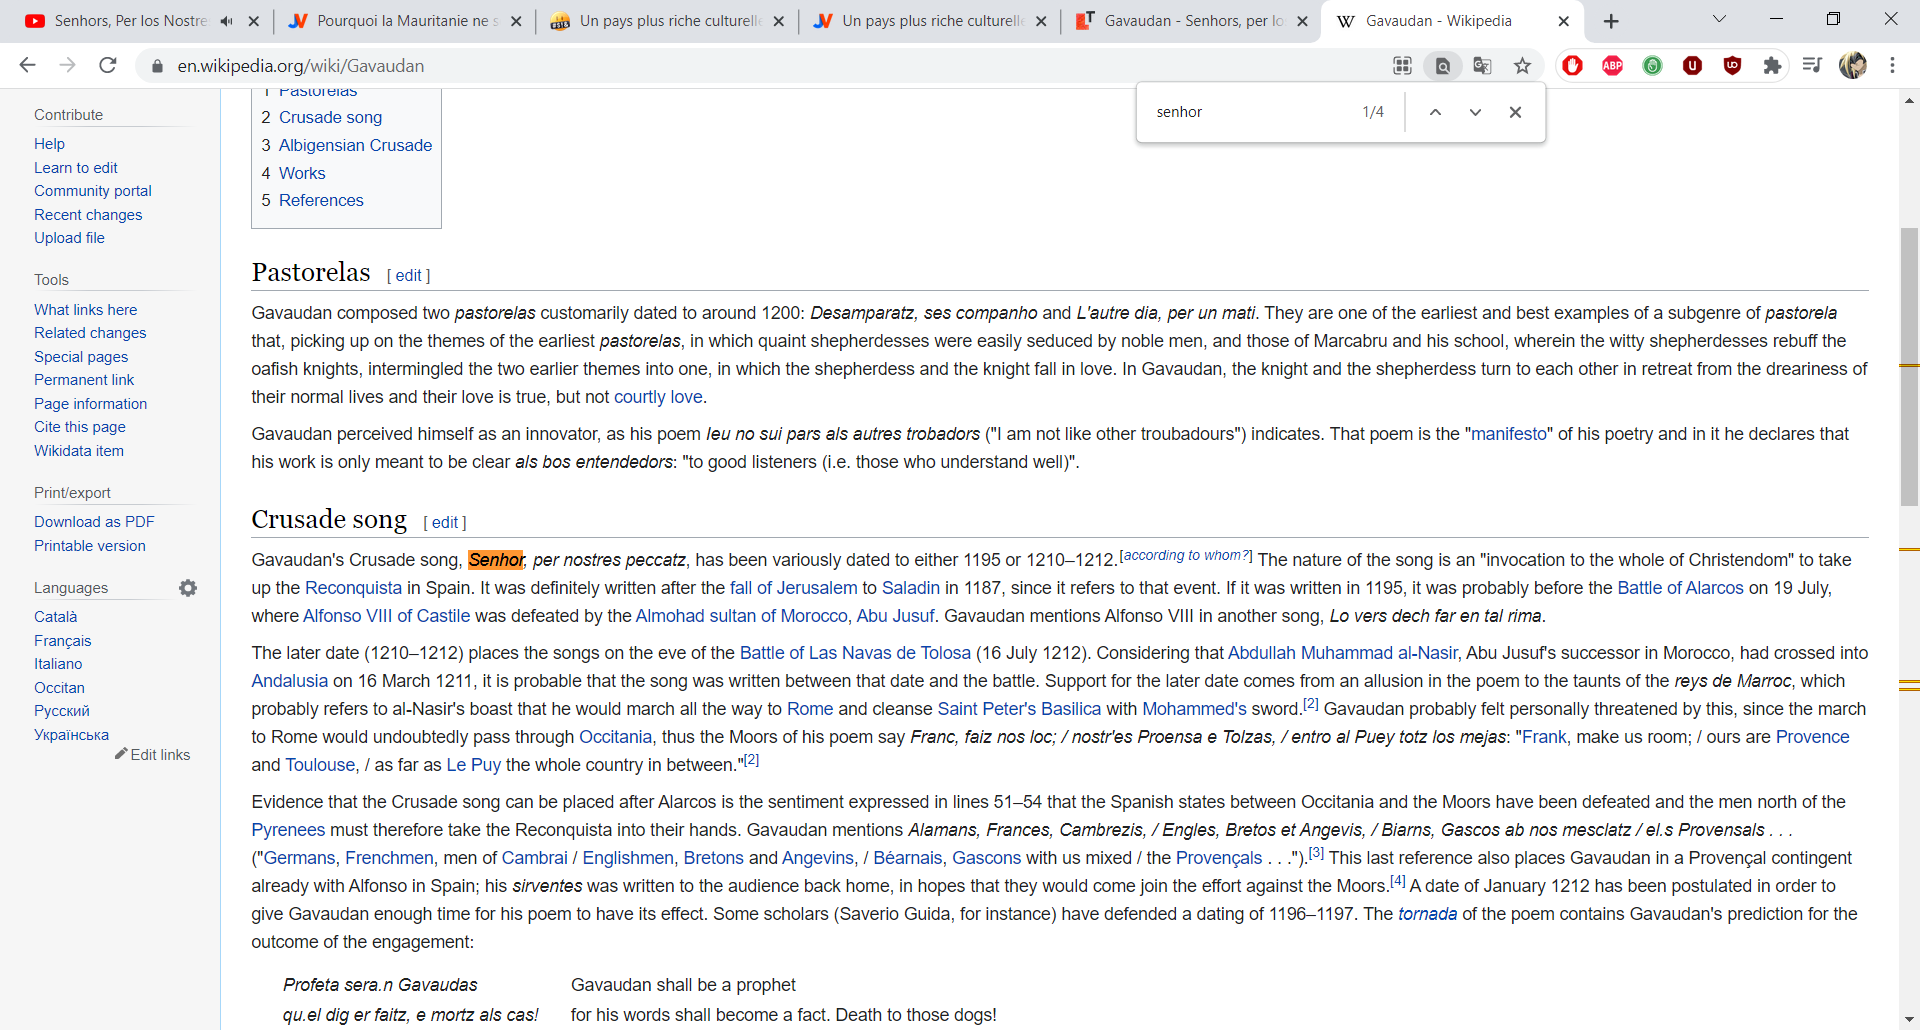Viewport: 1920px width, 1030px height.
Task: Open the Battle of Las Navas de Tolosa link
Action: click(x=855, y=653)
